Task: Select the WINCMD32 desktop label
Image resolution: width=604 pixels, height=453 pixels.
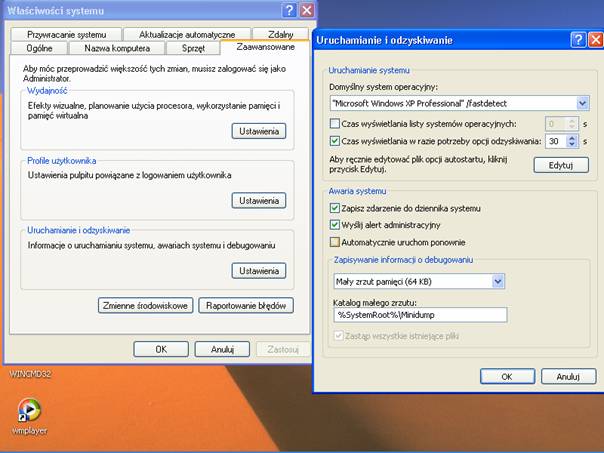Action: [30, 374]
